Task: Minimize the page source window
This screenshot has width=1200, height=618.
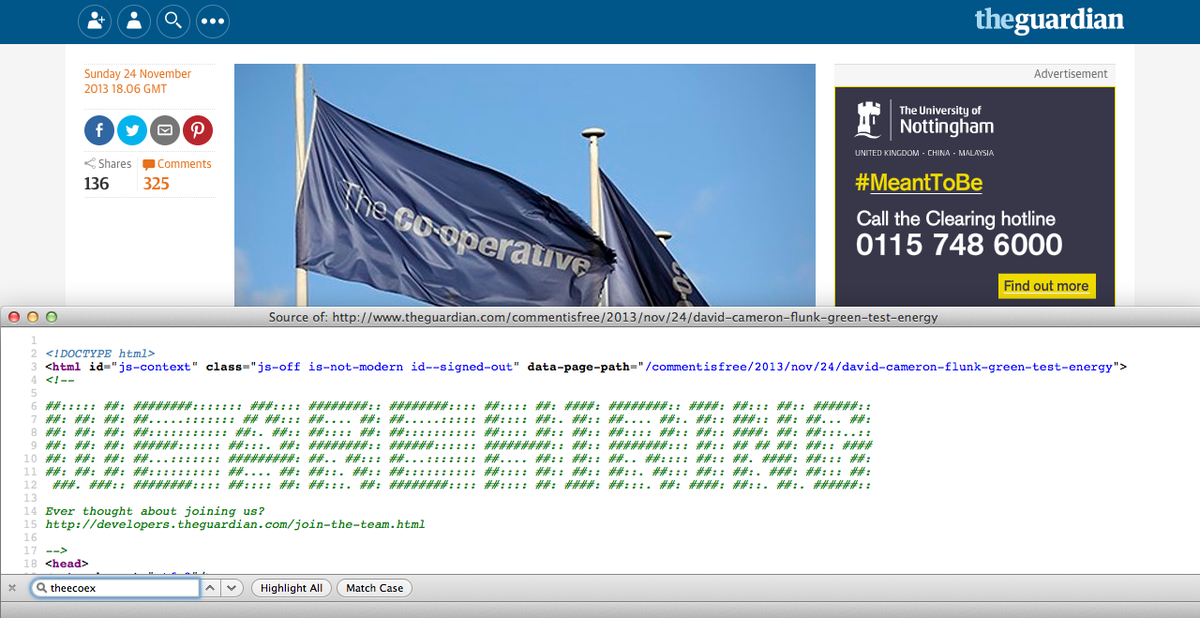Action: point(33,317)
